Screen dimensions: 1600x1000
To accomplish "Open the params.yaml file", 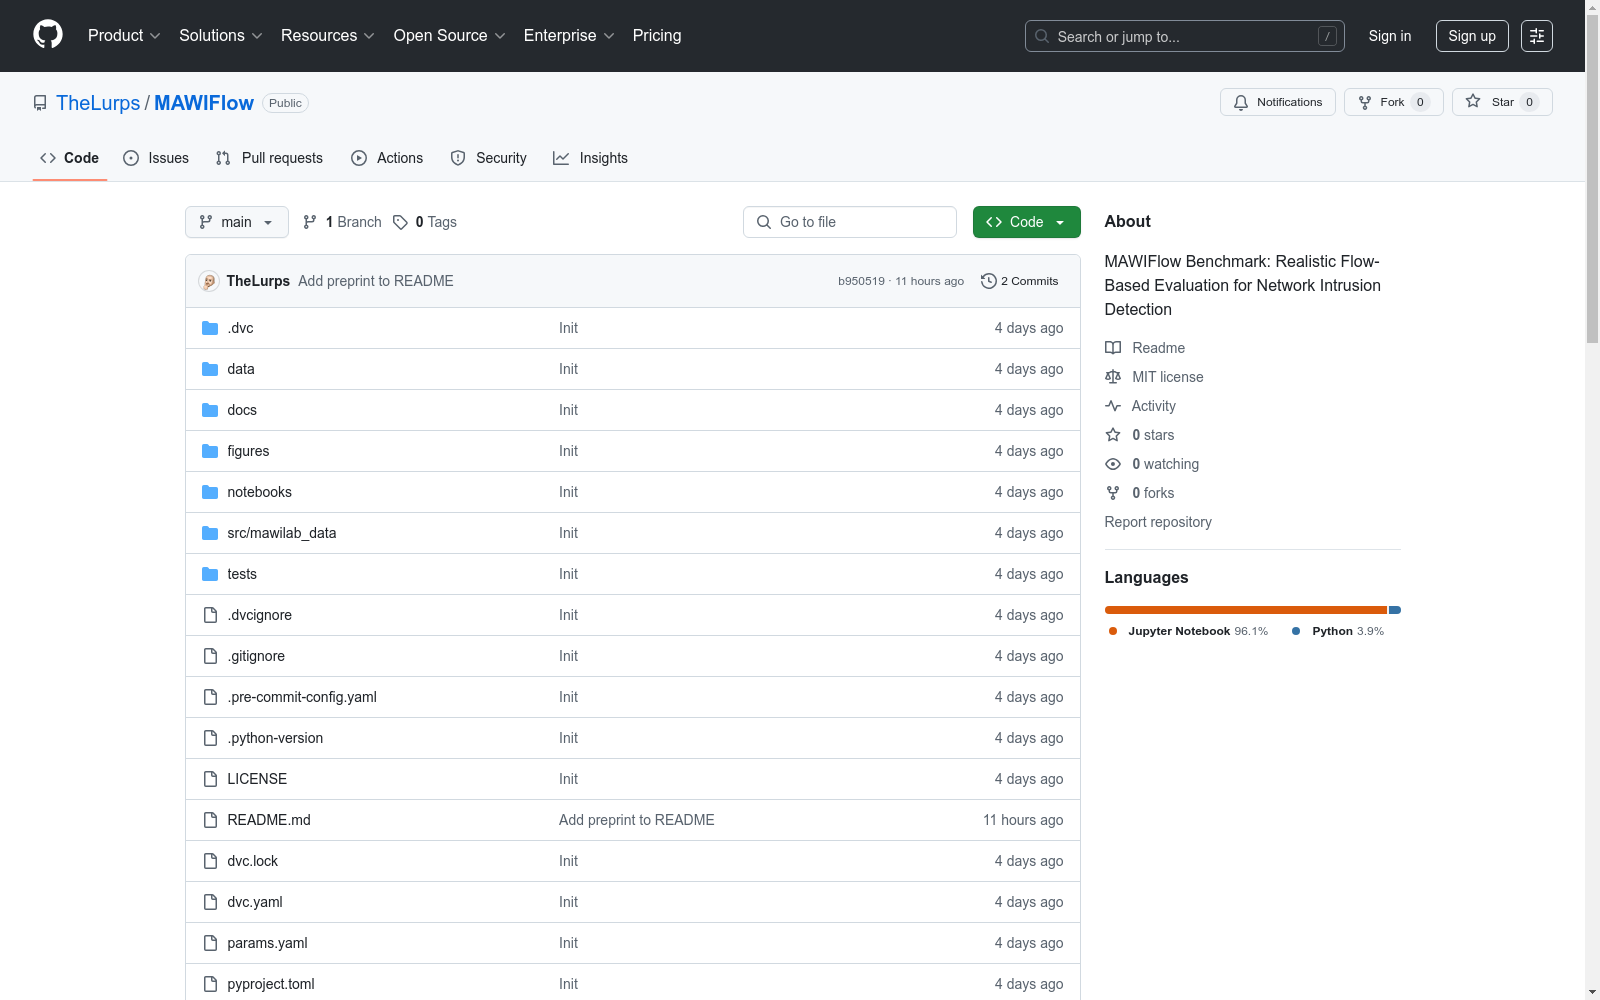I will pyautogui.click(x=267, y=943).
